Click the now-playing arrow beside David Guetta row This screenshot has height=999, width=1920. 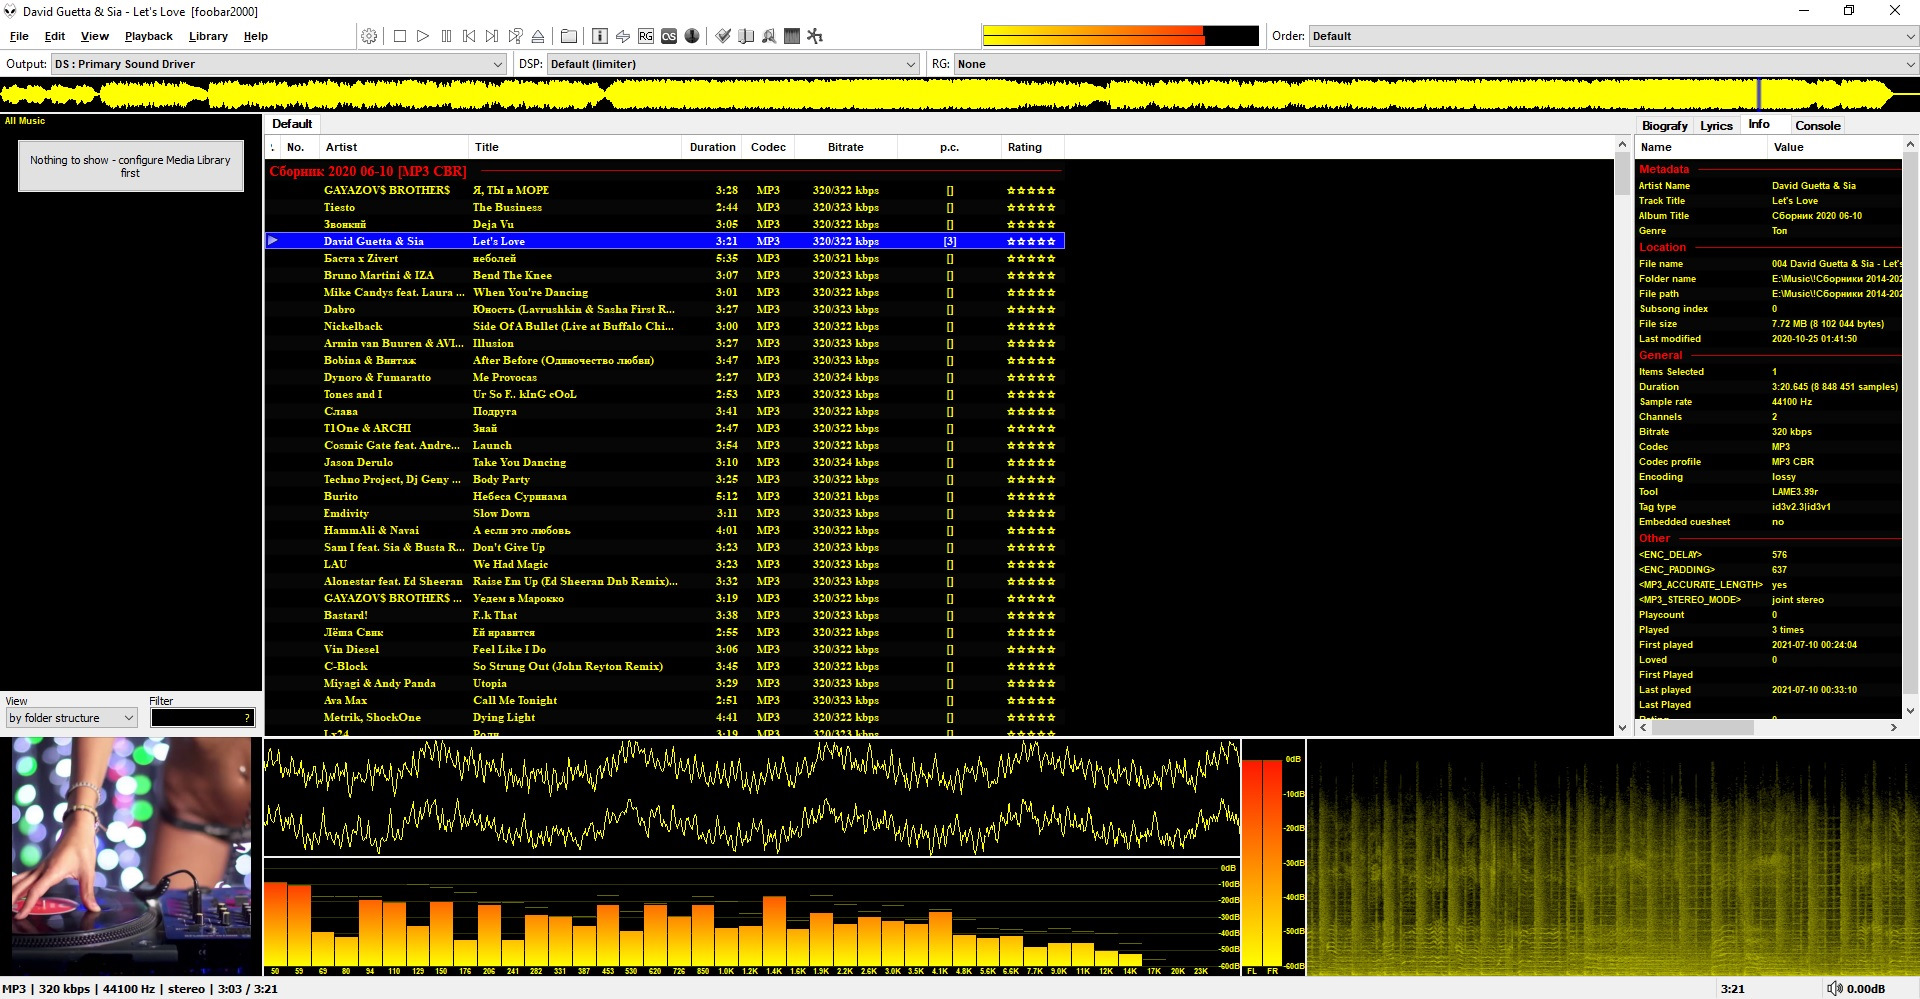[273, 240]
